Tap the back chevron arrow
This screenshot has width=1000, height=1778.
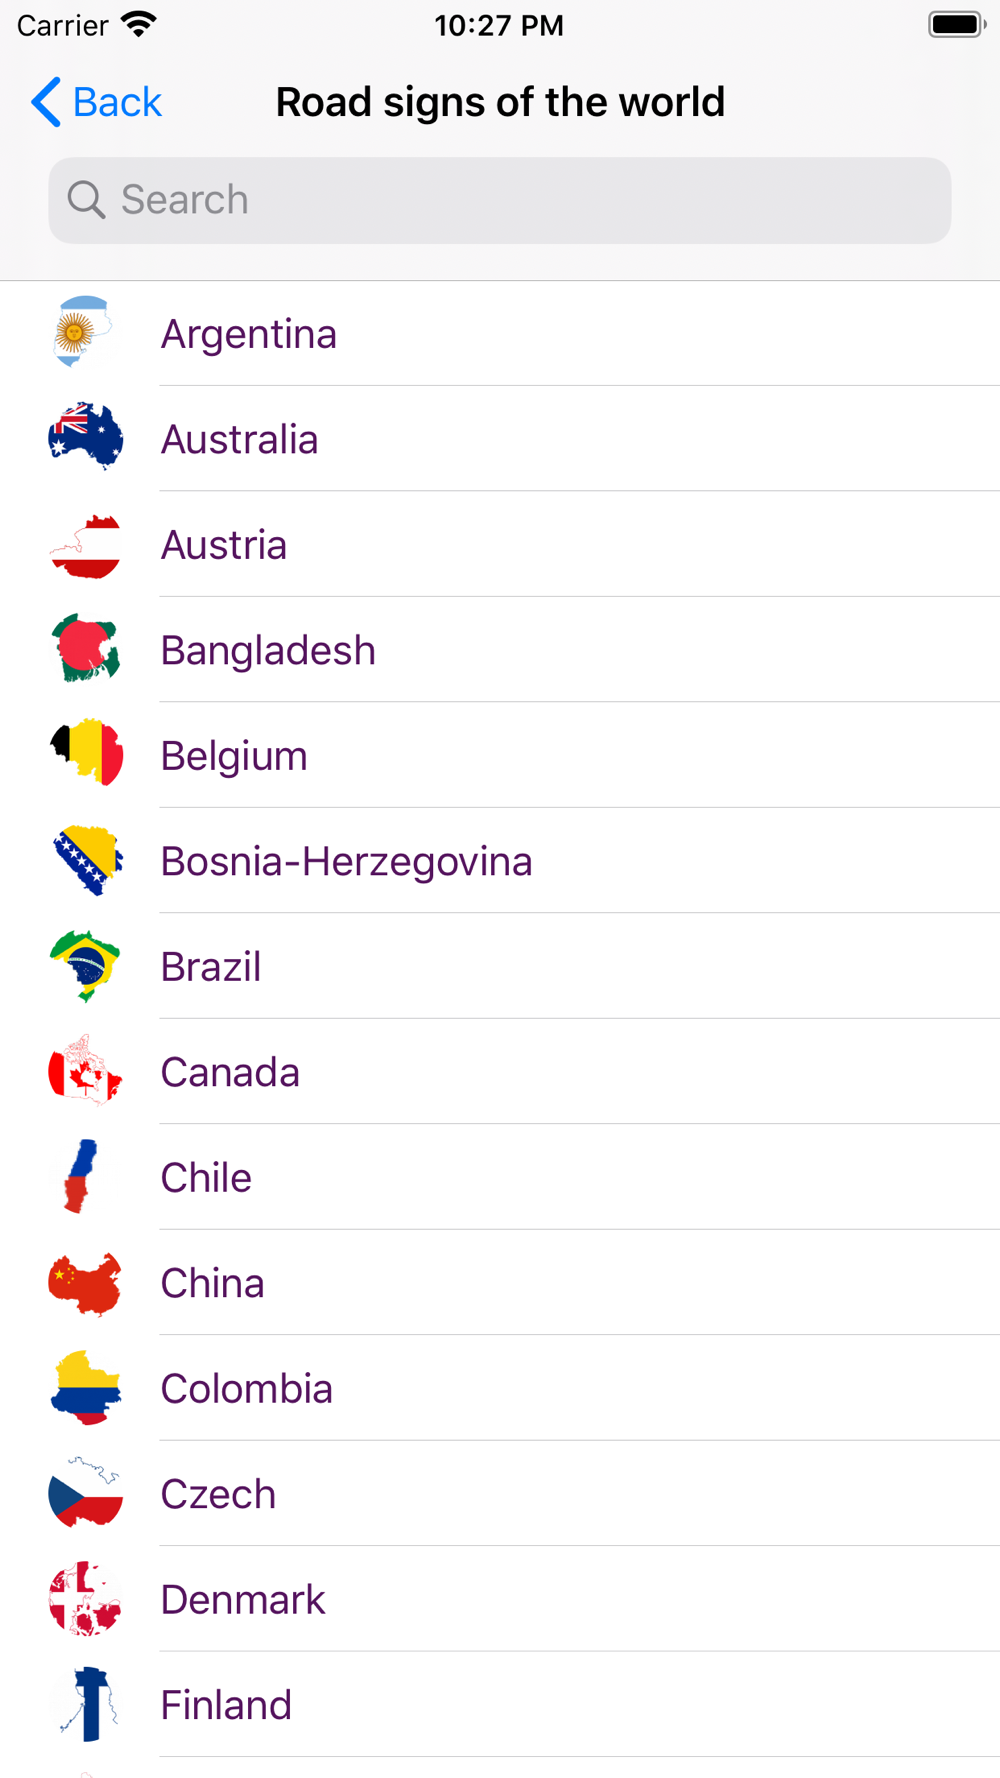(x=46, y=102)
